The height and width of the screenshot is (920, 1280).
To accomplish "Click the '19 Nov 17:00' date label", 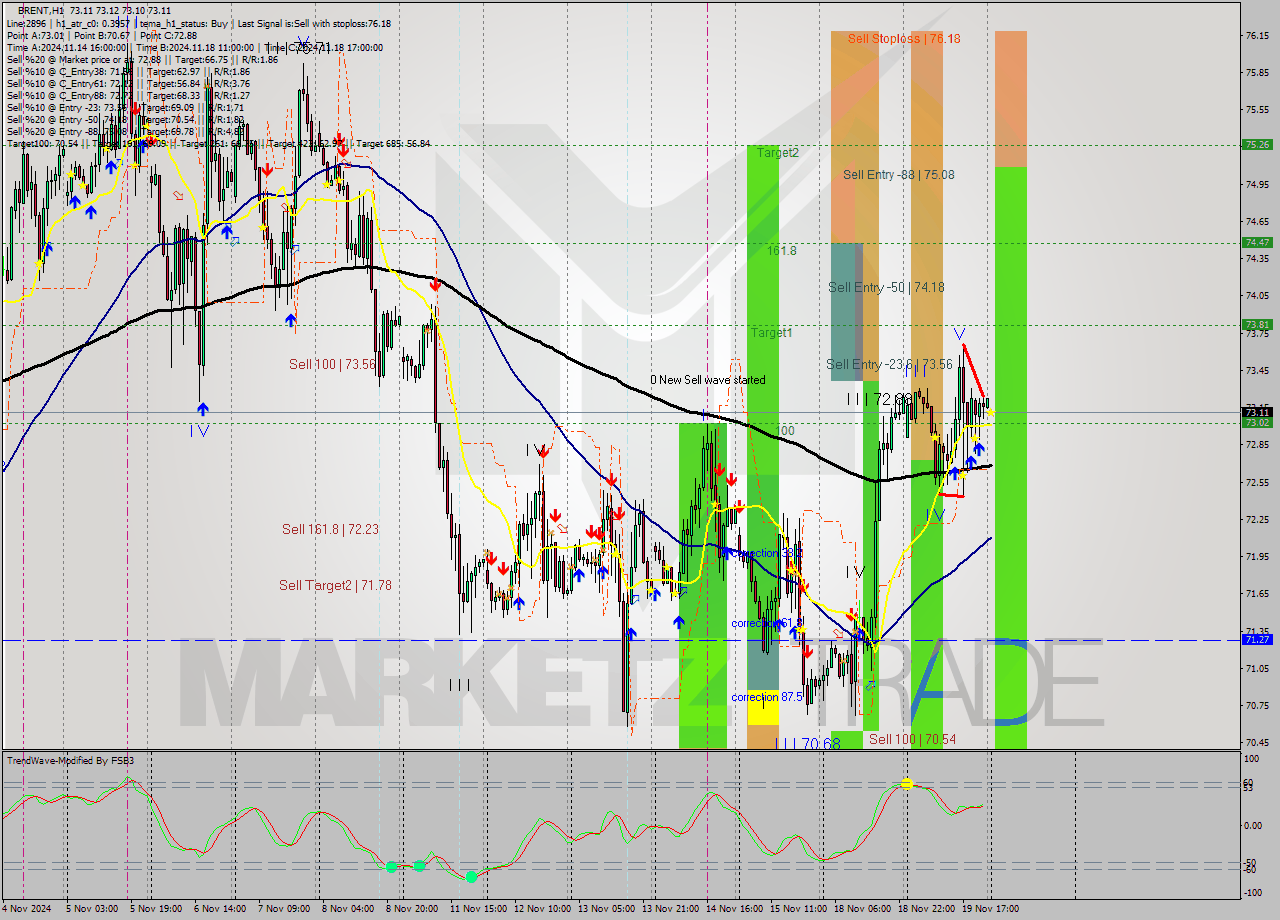I will [x=990, y=909].
